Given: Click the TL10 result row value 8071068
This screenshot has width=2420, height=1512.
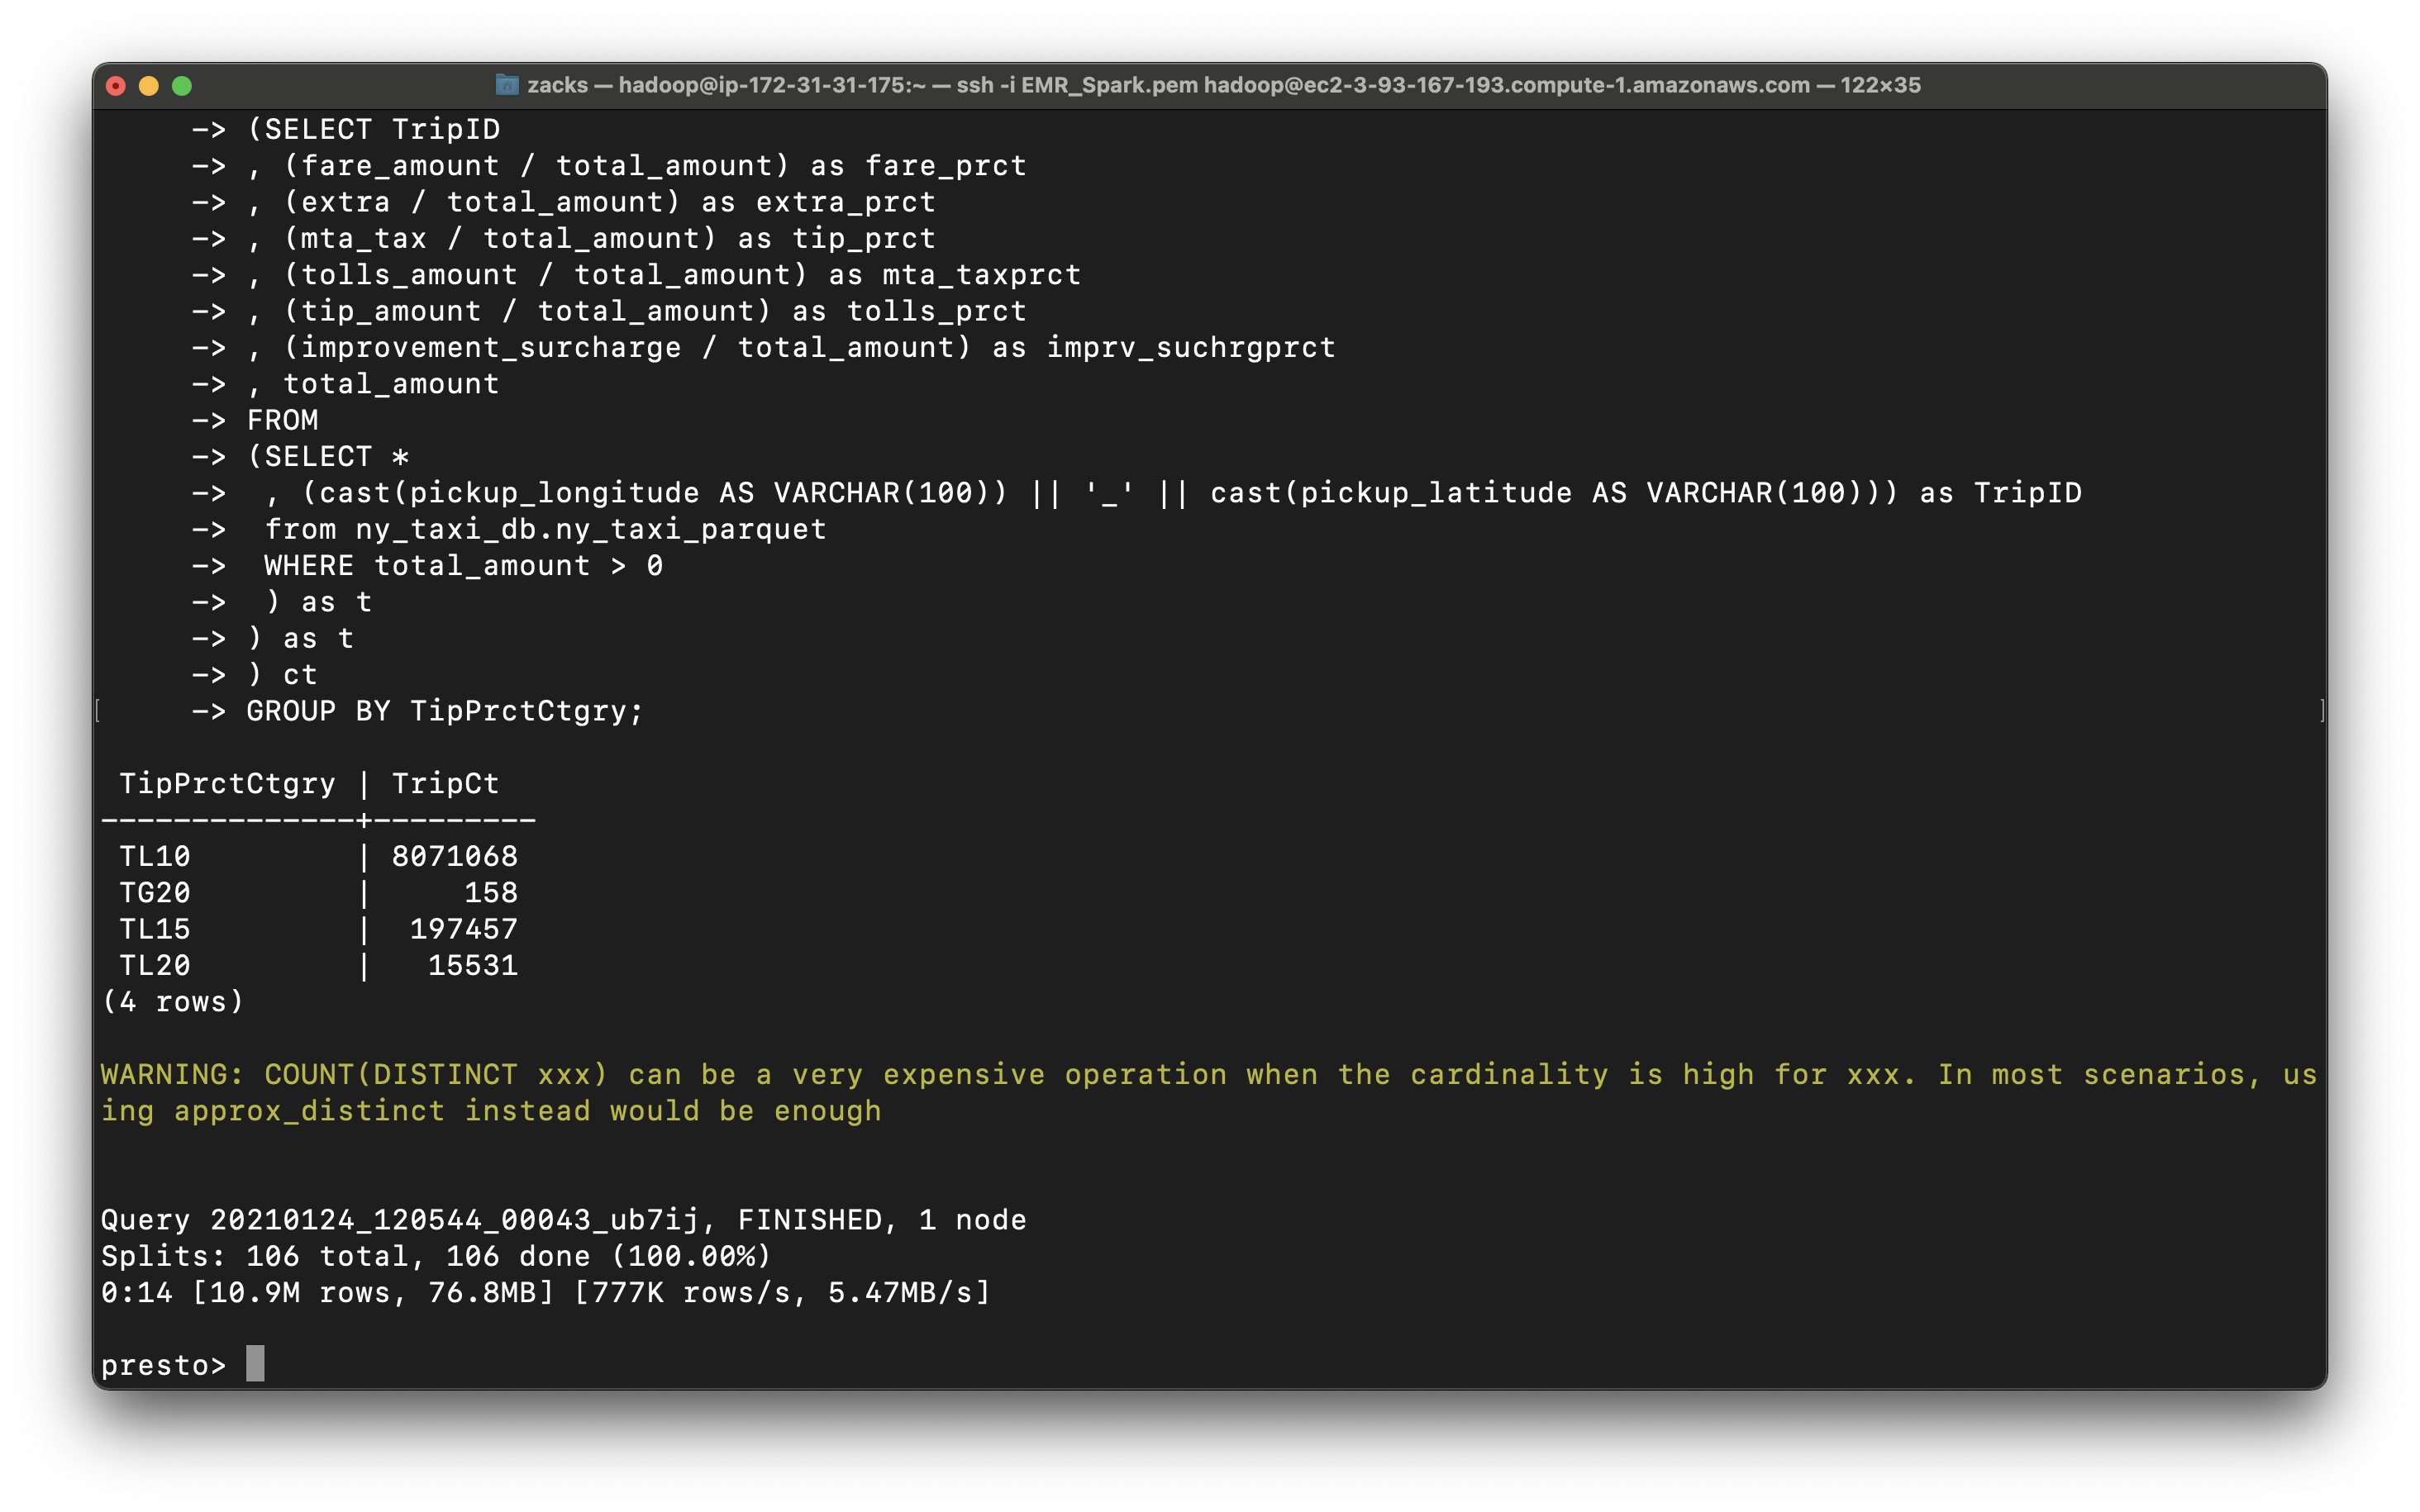Looking at the screenshot, I should pos(454,857).
